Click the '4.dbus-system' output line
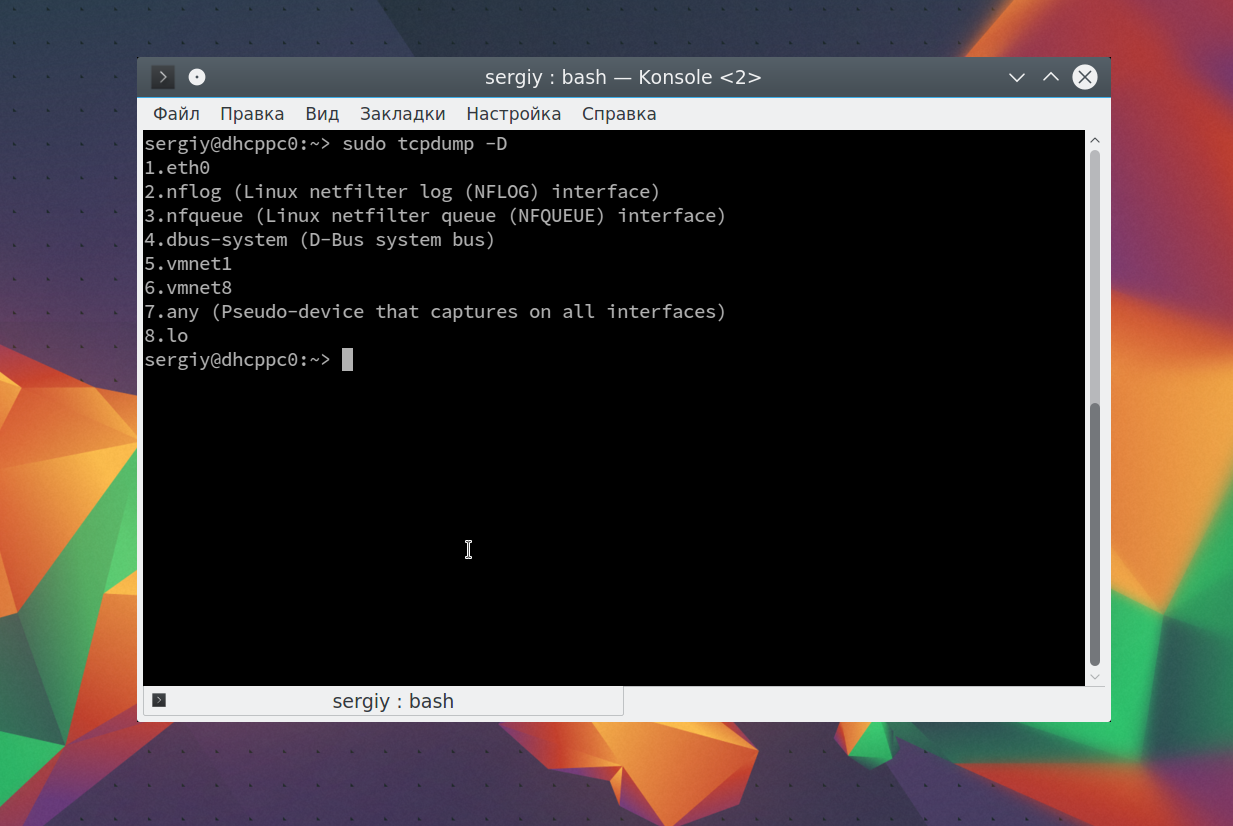 coord(320,240)
